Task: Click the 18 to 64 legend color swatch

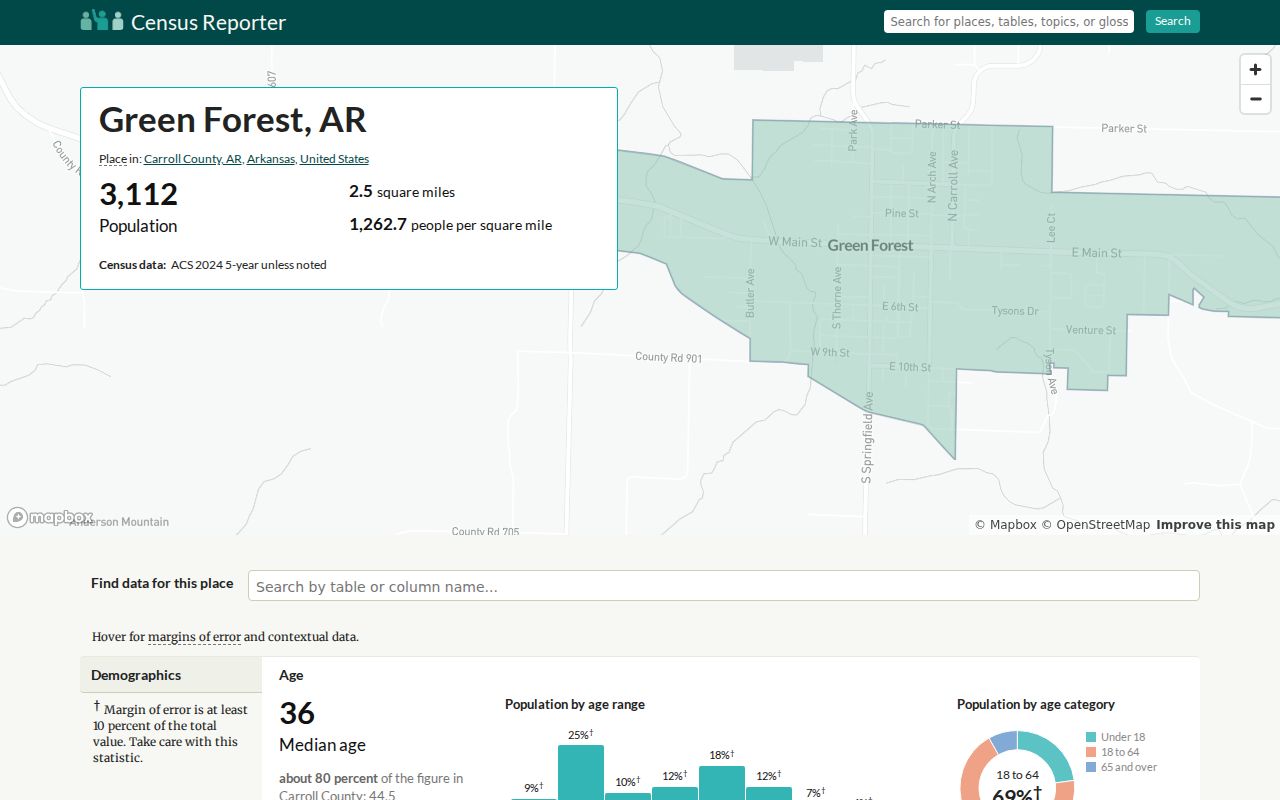Action: [x=1091, y=752]
